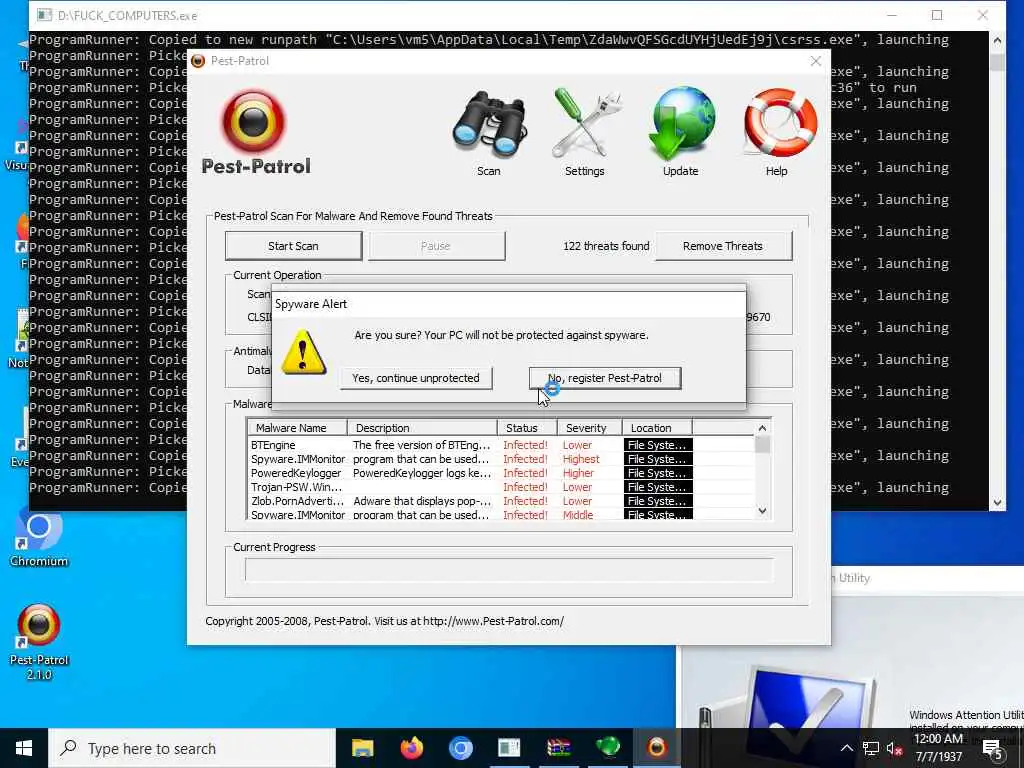
Task: Choose No, register Pest-Patrol
Action: tap(605, 378)
